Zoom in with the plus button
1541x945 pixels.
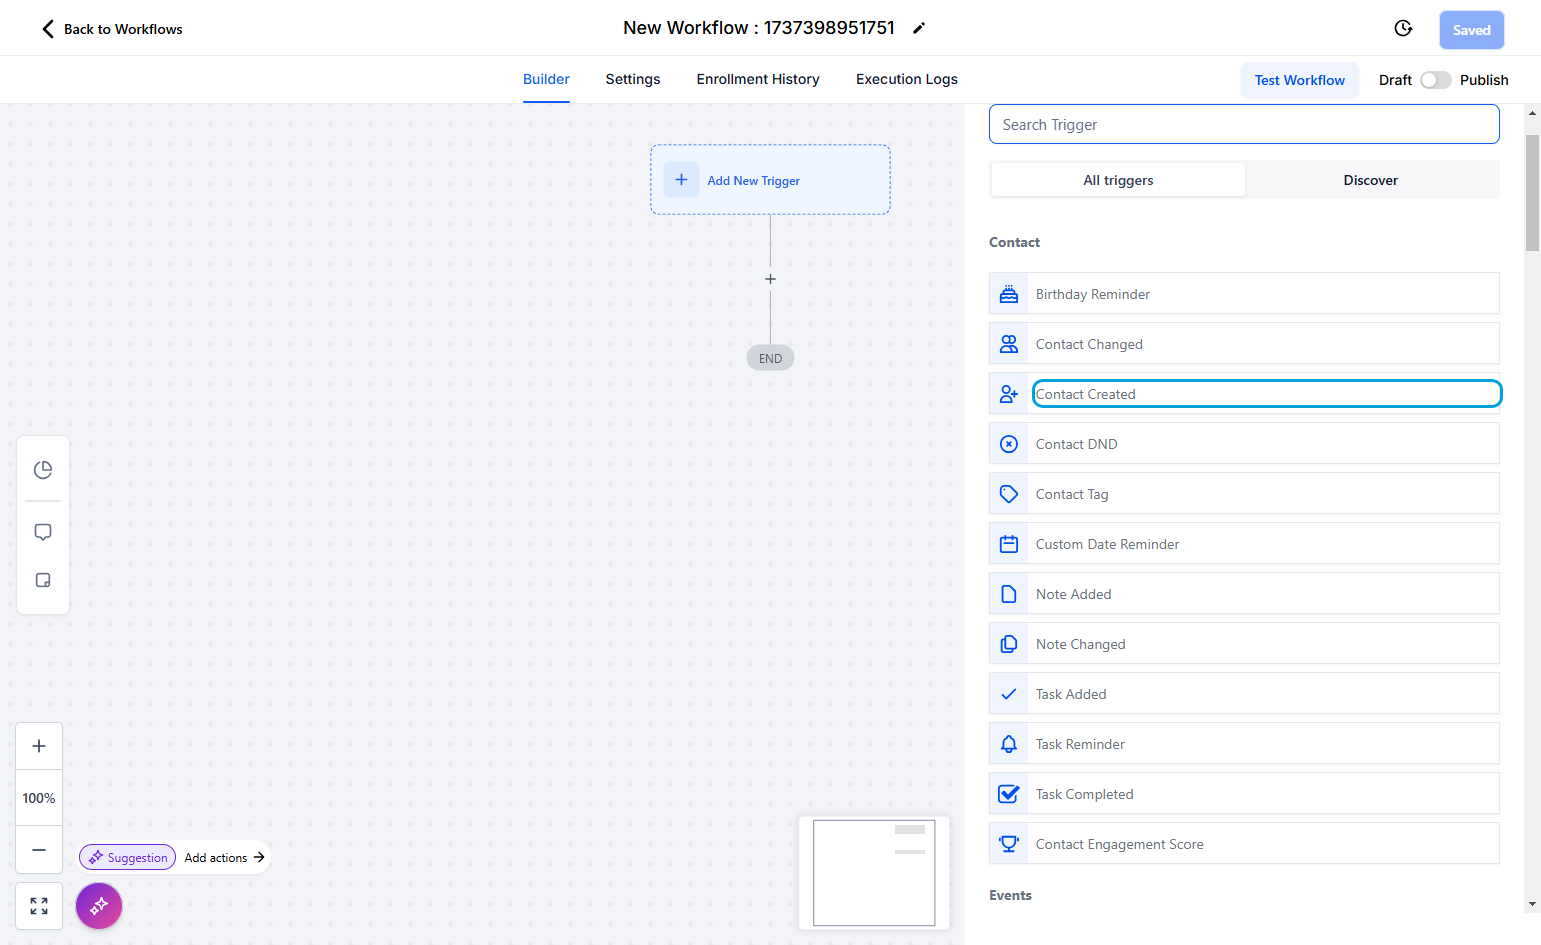click(39, 746)
